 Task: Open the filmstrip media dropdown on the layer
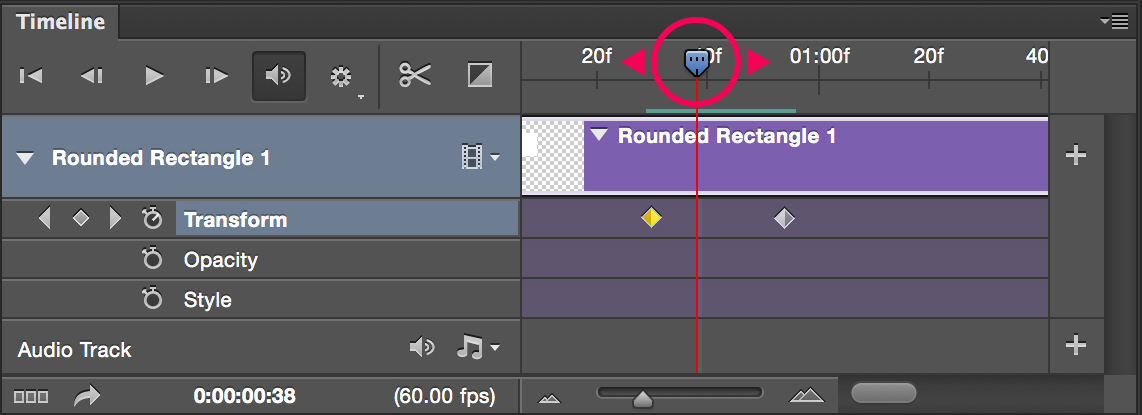[x=480, y=157]
